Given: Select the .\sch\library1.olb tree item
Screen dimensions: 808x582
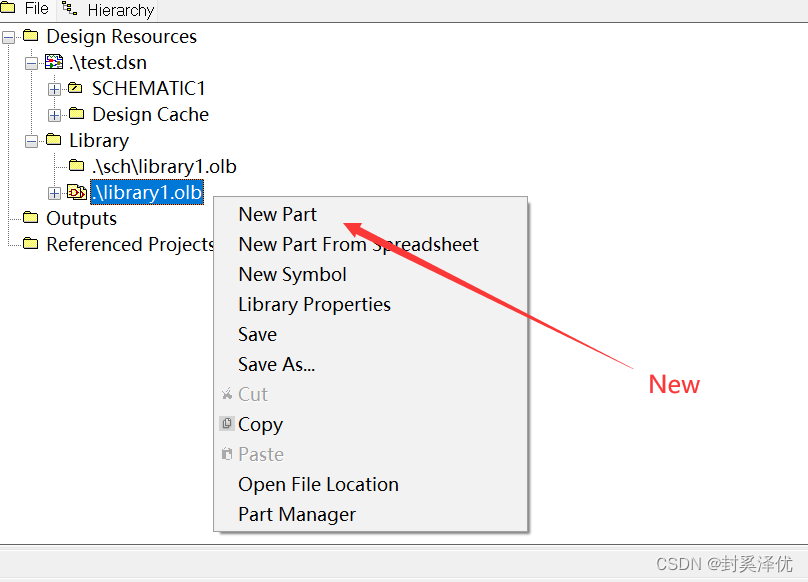Looking at the screenshot, I should pyautogui.click(x=164, y=166).
